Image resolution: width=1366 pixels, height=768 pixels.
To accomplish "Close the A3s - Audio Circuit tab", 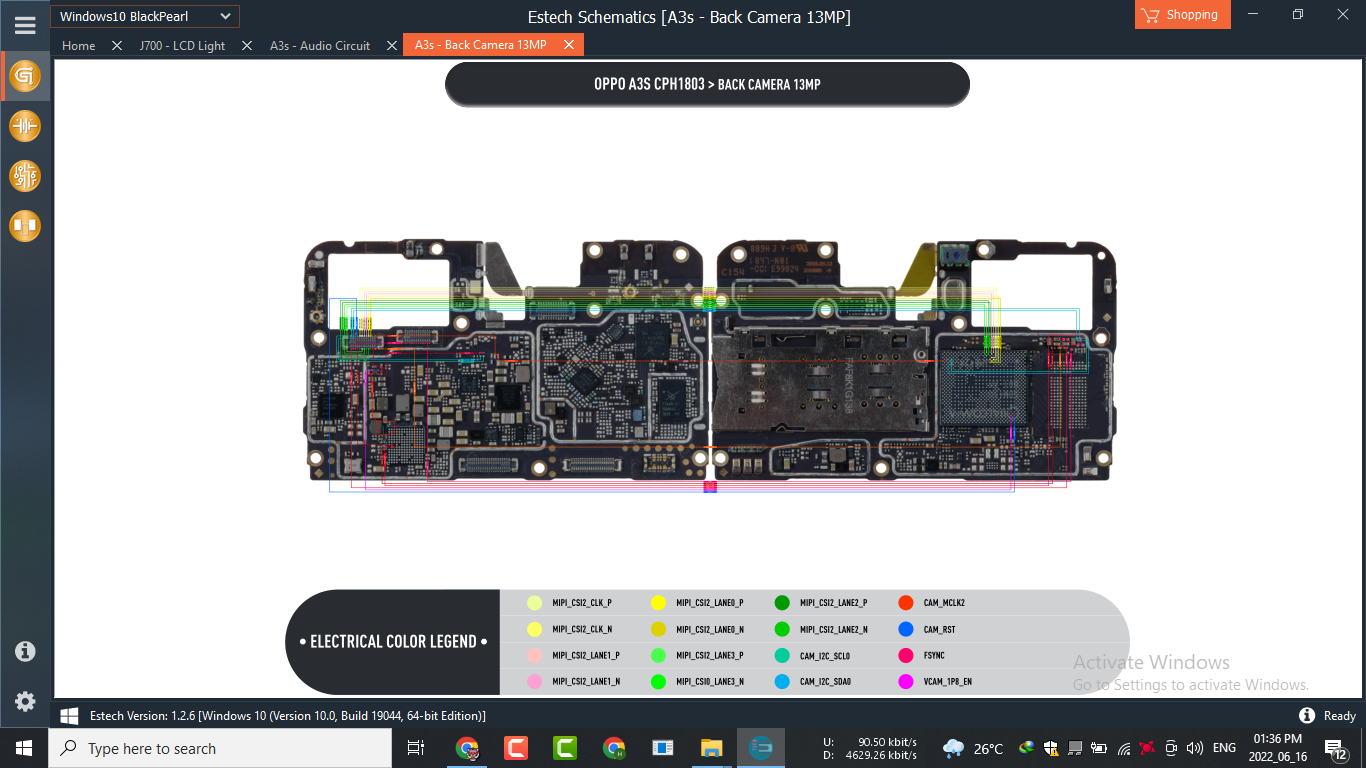I will coord(391,45).
